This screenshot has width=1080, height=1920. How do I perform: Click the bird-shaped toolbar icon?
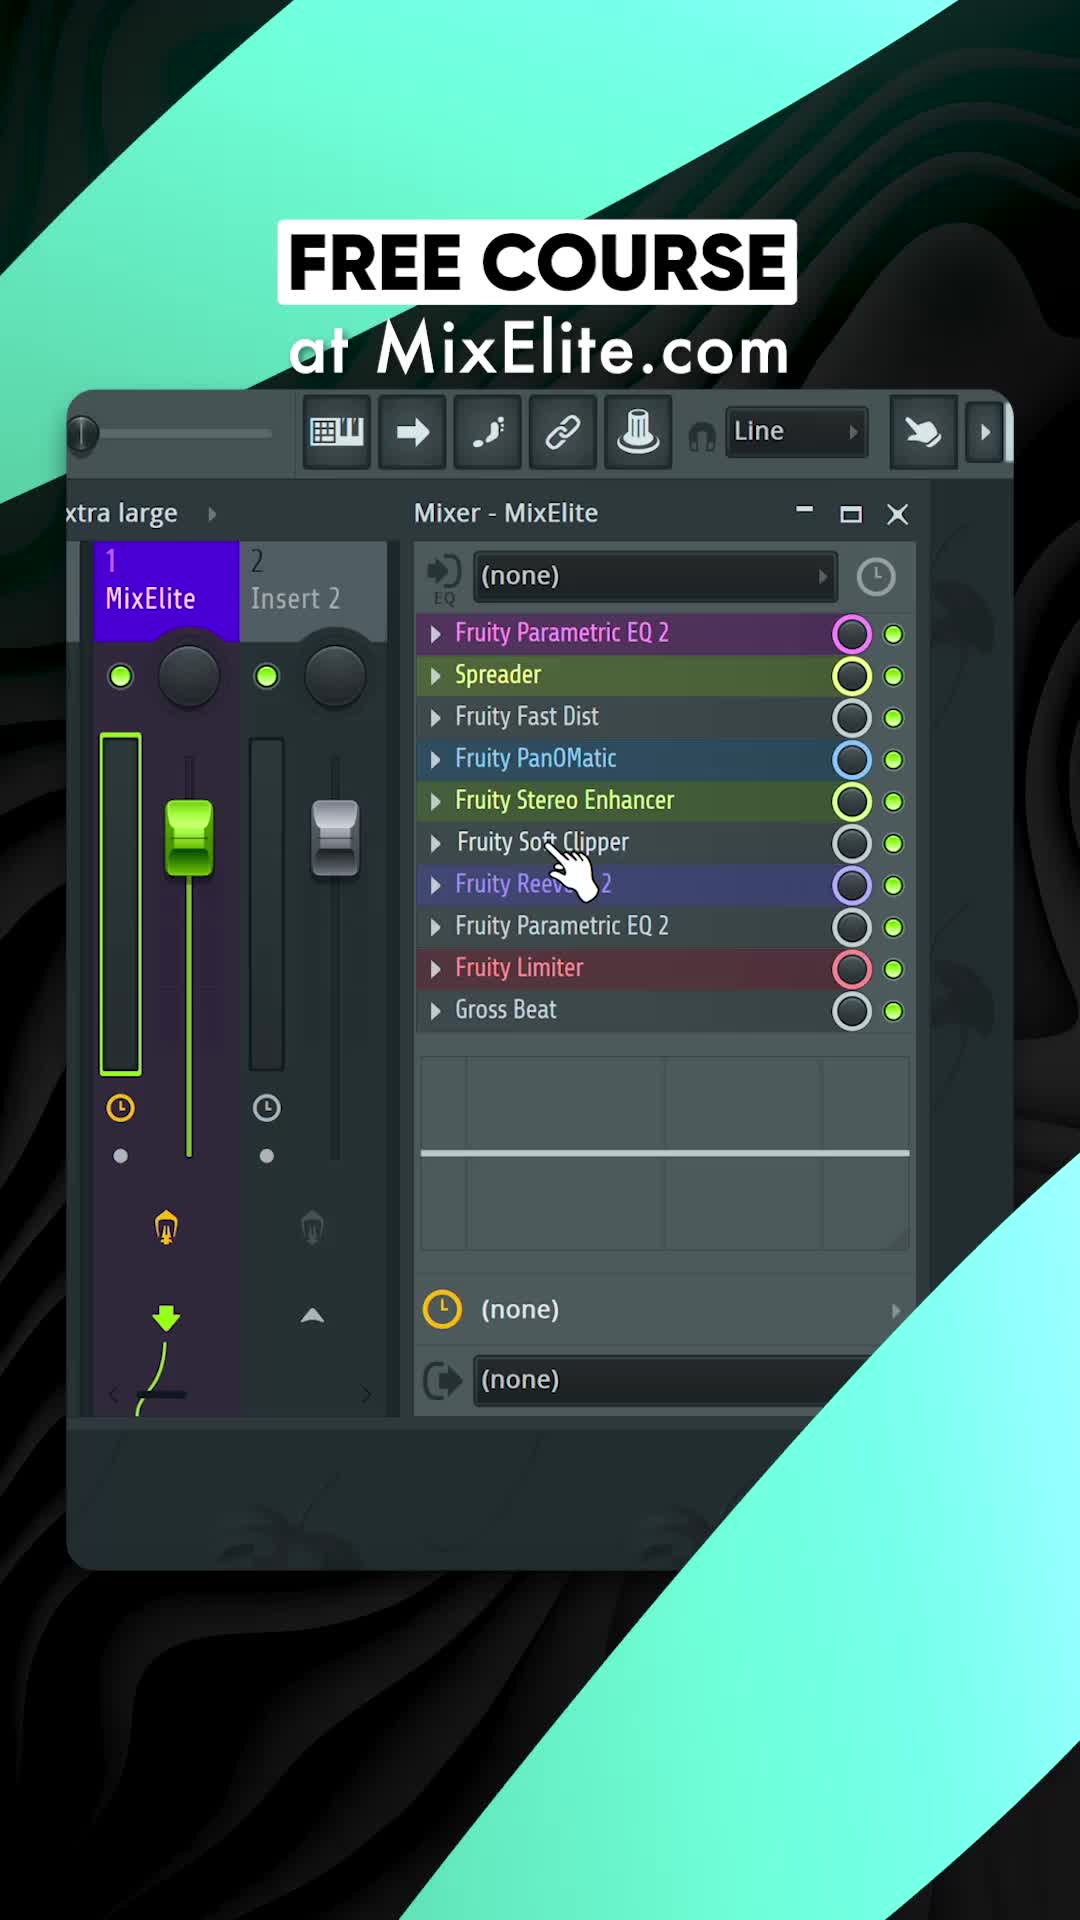pos(923,432)
